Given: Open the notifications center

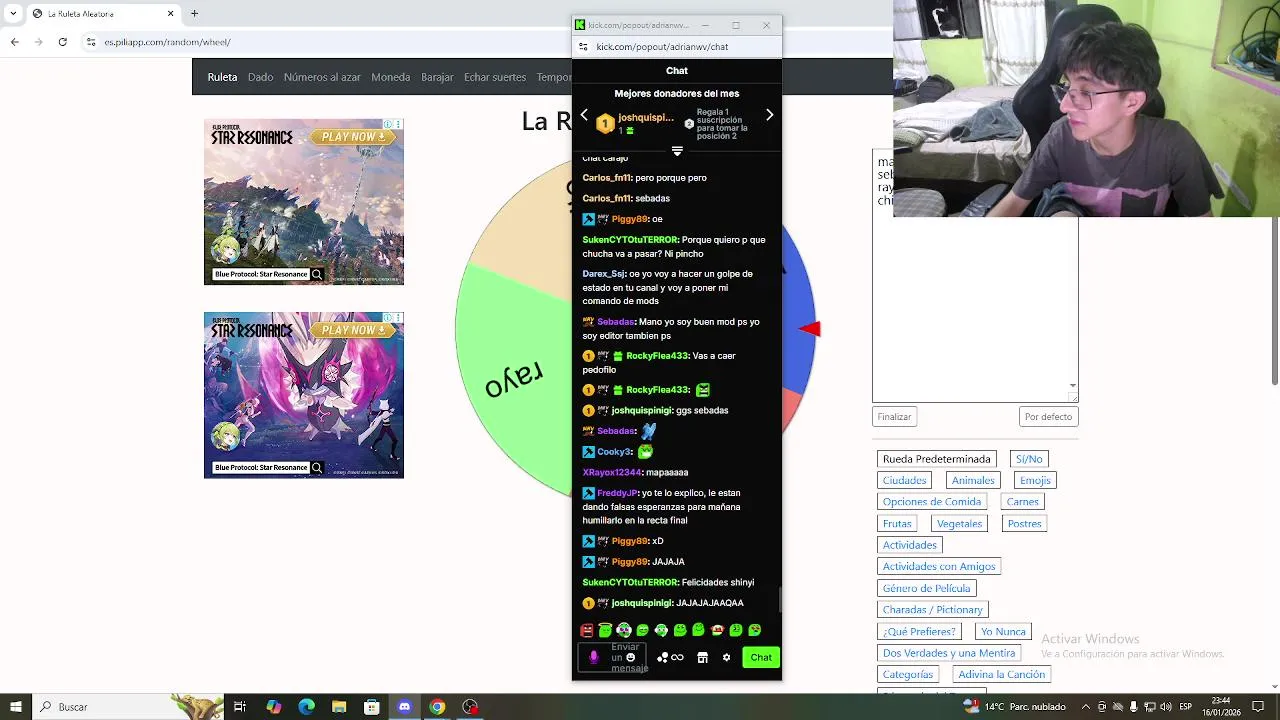Looking at the screenshot, I should pyautogui.click(x=1259, y=707).
